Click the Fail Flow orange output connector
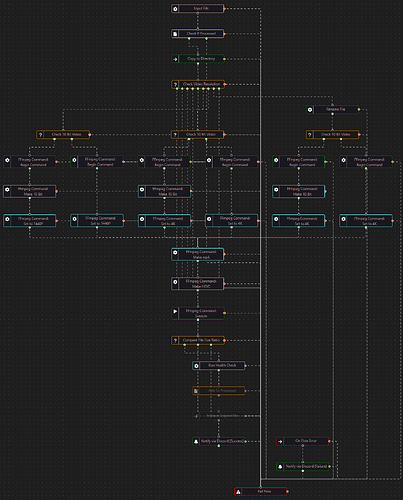 point(287,492)
